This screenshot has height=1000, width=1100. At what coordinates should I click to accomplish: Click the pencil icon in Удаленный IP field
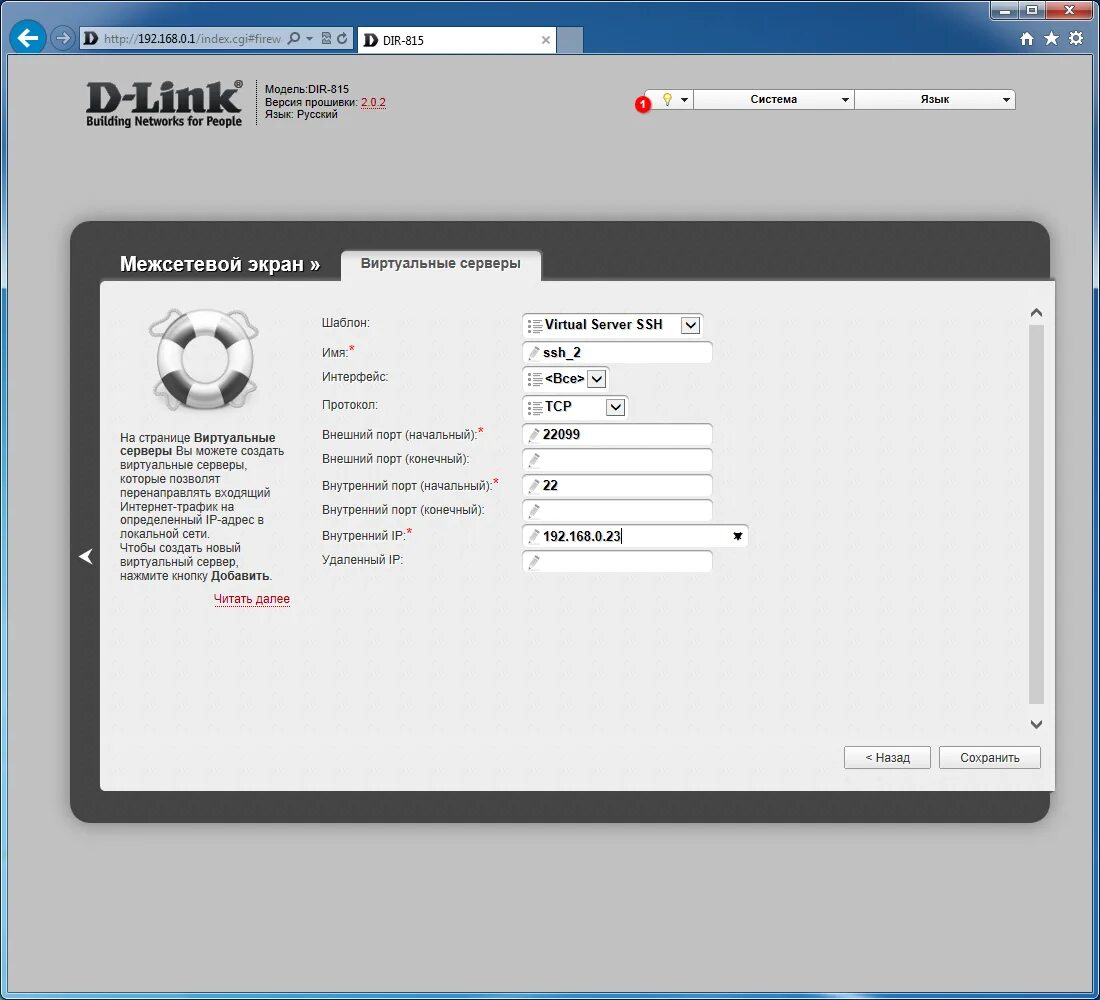[534, 562]
